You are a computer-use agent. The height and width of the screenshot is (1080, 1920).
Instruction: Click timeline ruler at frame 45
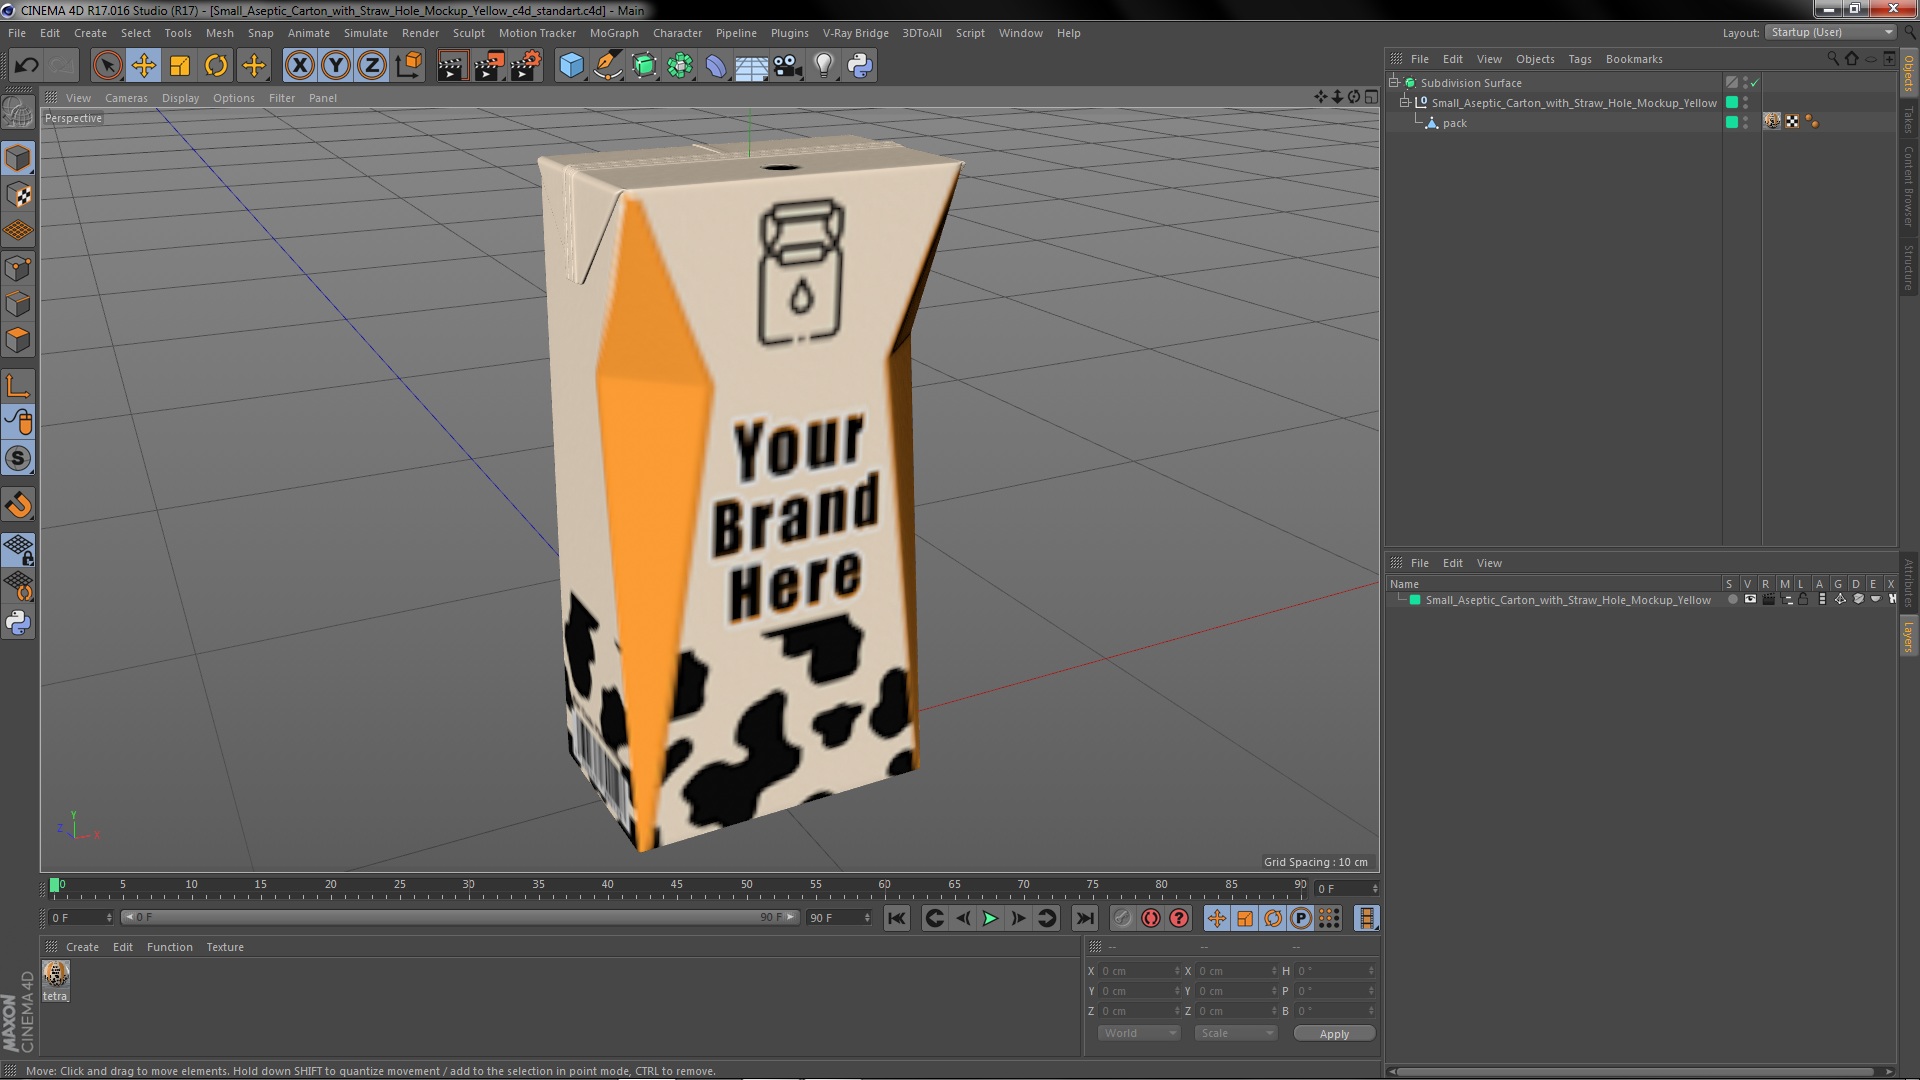point(677,885)
